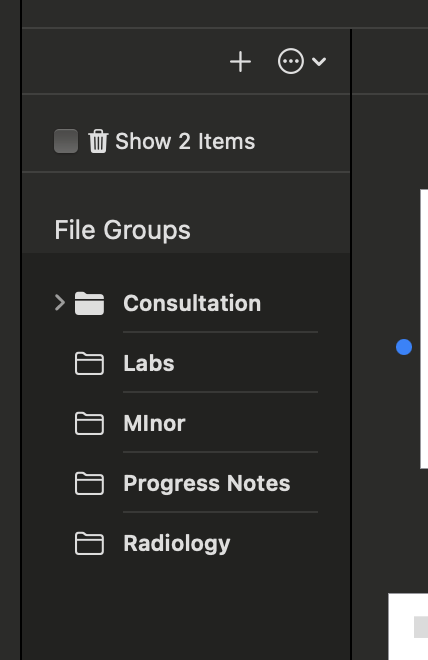Click the Labs folder icon
The image size is (428, 660).
coord(89,363)
